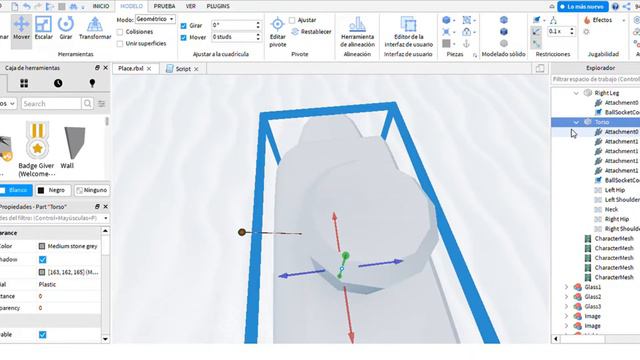The image size is (640, 360).
Task: Click the Medium stone grey color swatch
Action: click(x=42, y=246)
